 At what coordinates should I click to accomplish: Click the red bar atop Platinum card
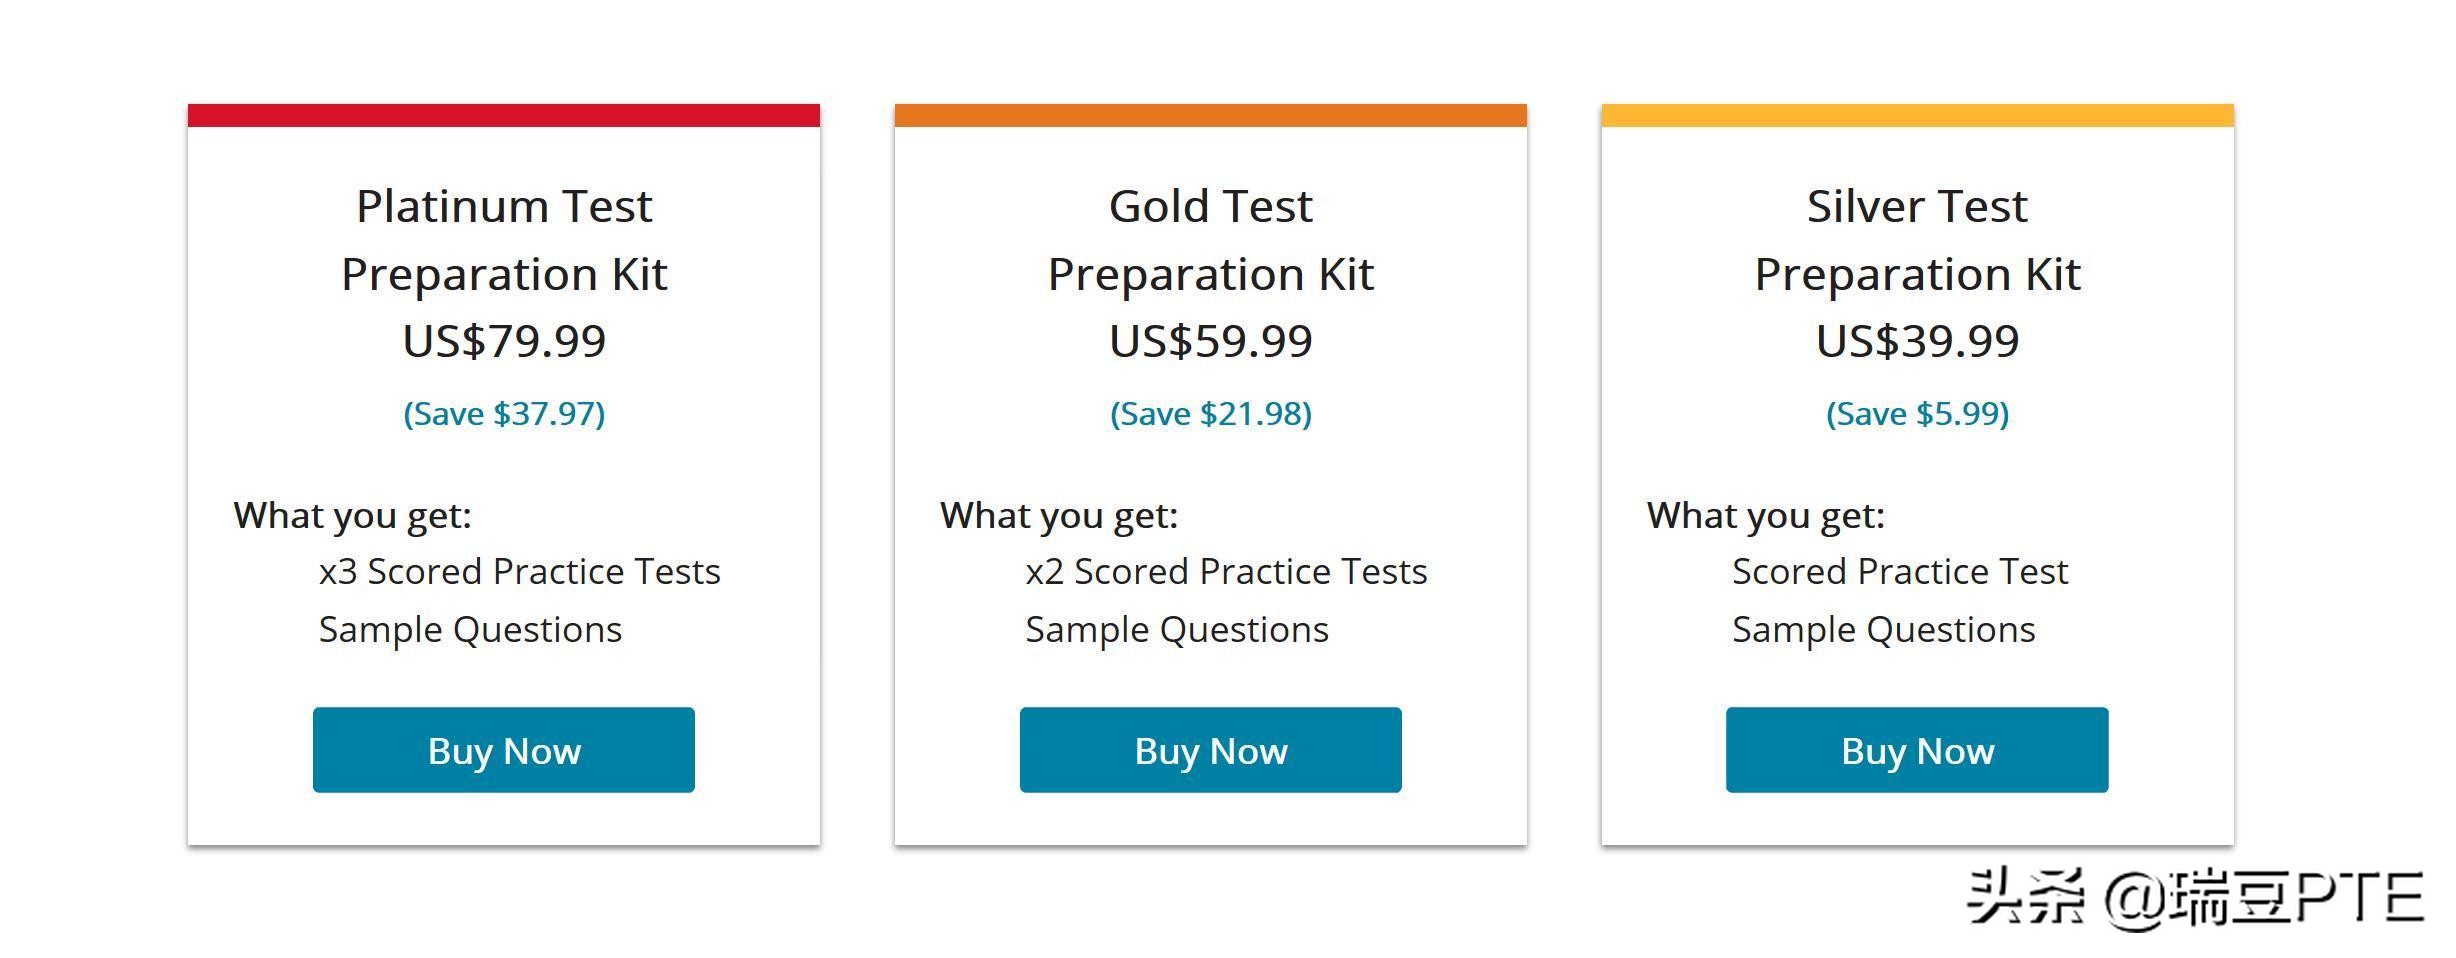click(x=504, y=115)
